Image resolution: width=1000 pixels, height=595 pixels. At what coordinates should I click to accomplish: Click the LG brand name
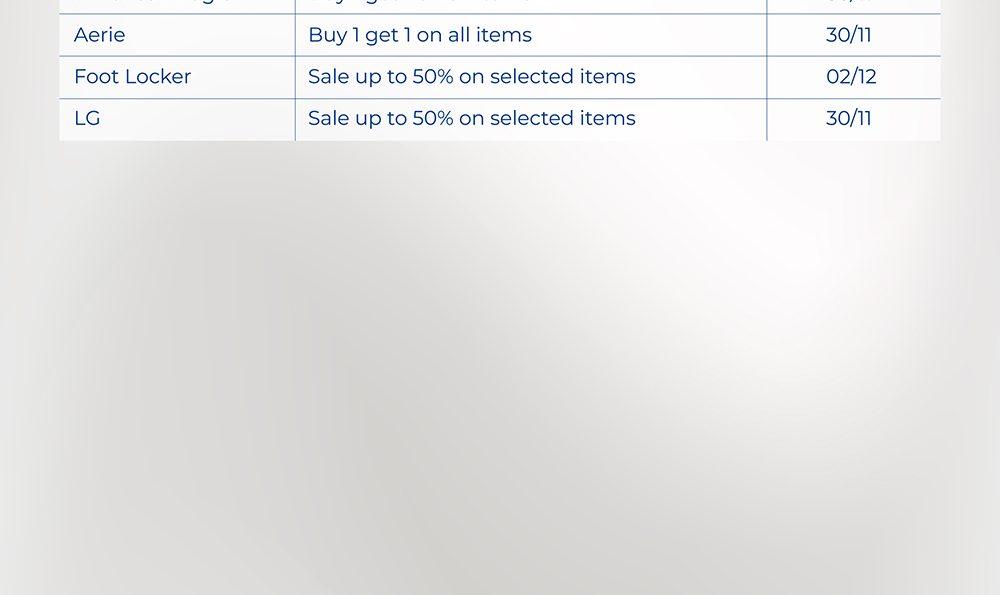pyautogui.click(x=87, y=118)
